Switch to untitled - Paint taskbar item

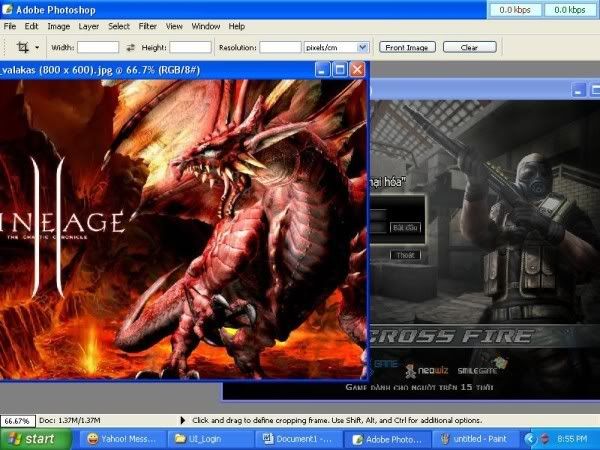474,439
